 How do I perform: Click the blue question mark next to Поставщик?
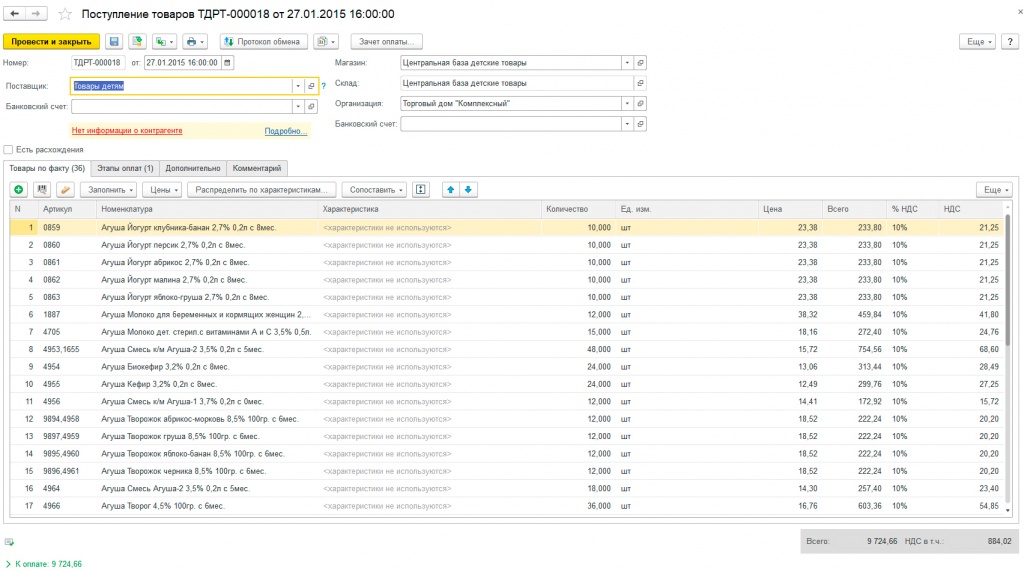click(x=323, y=86)
